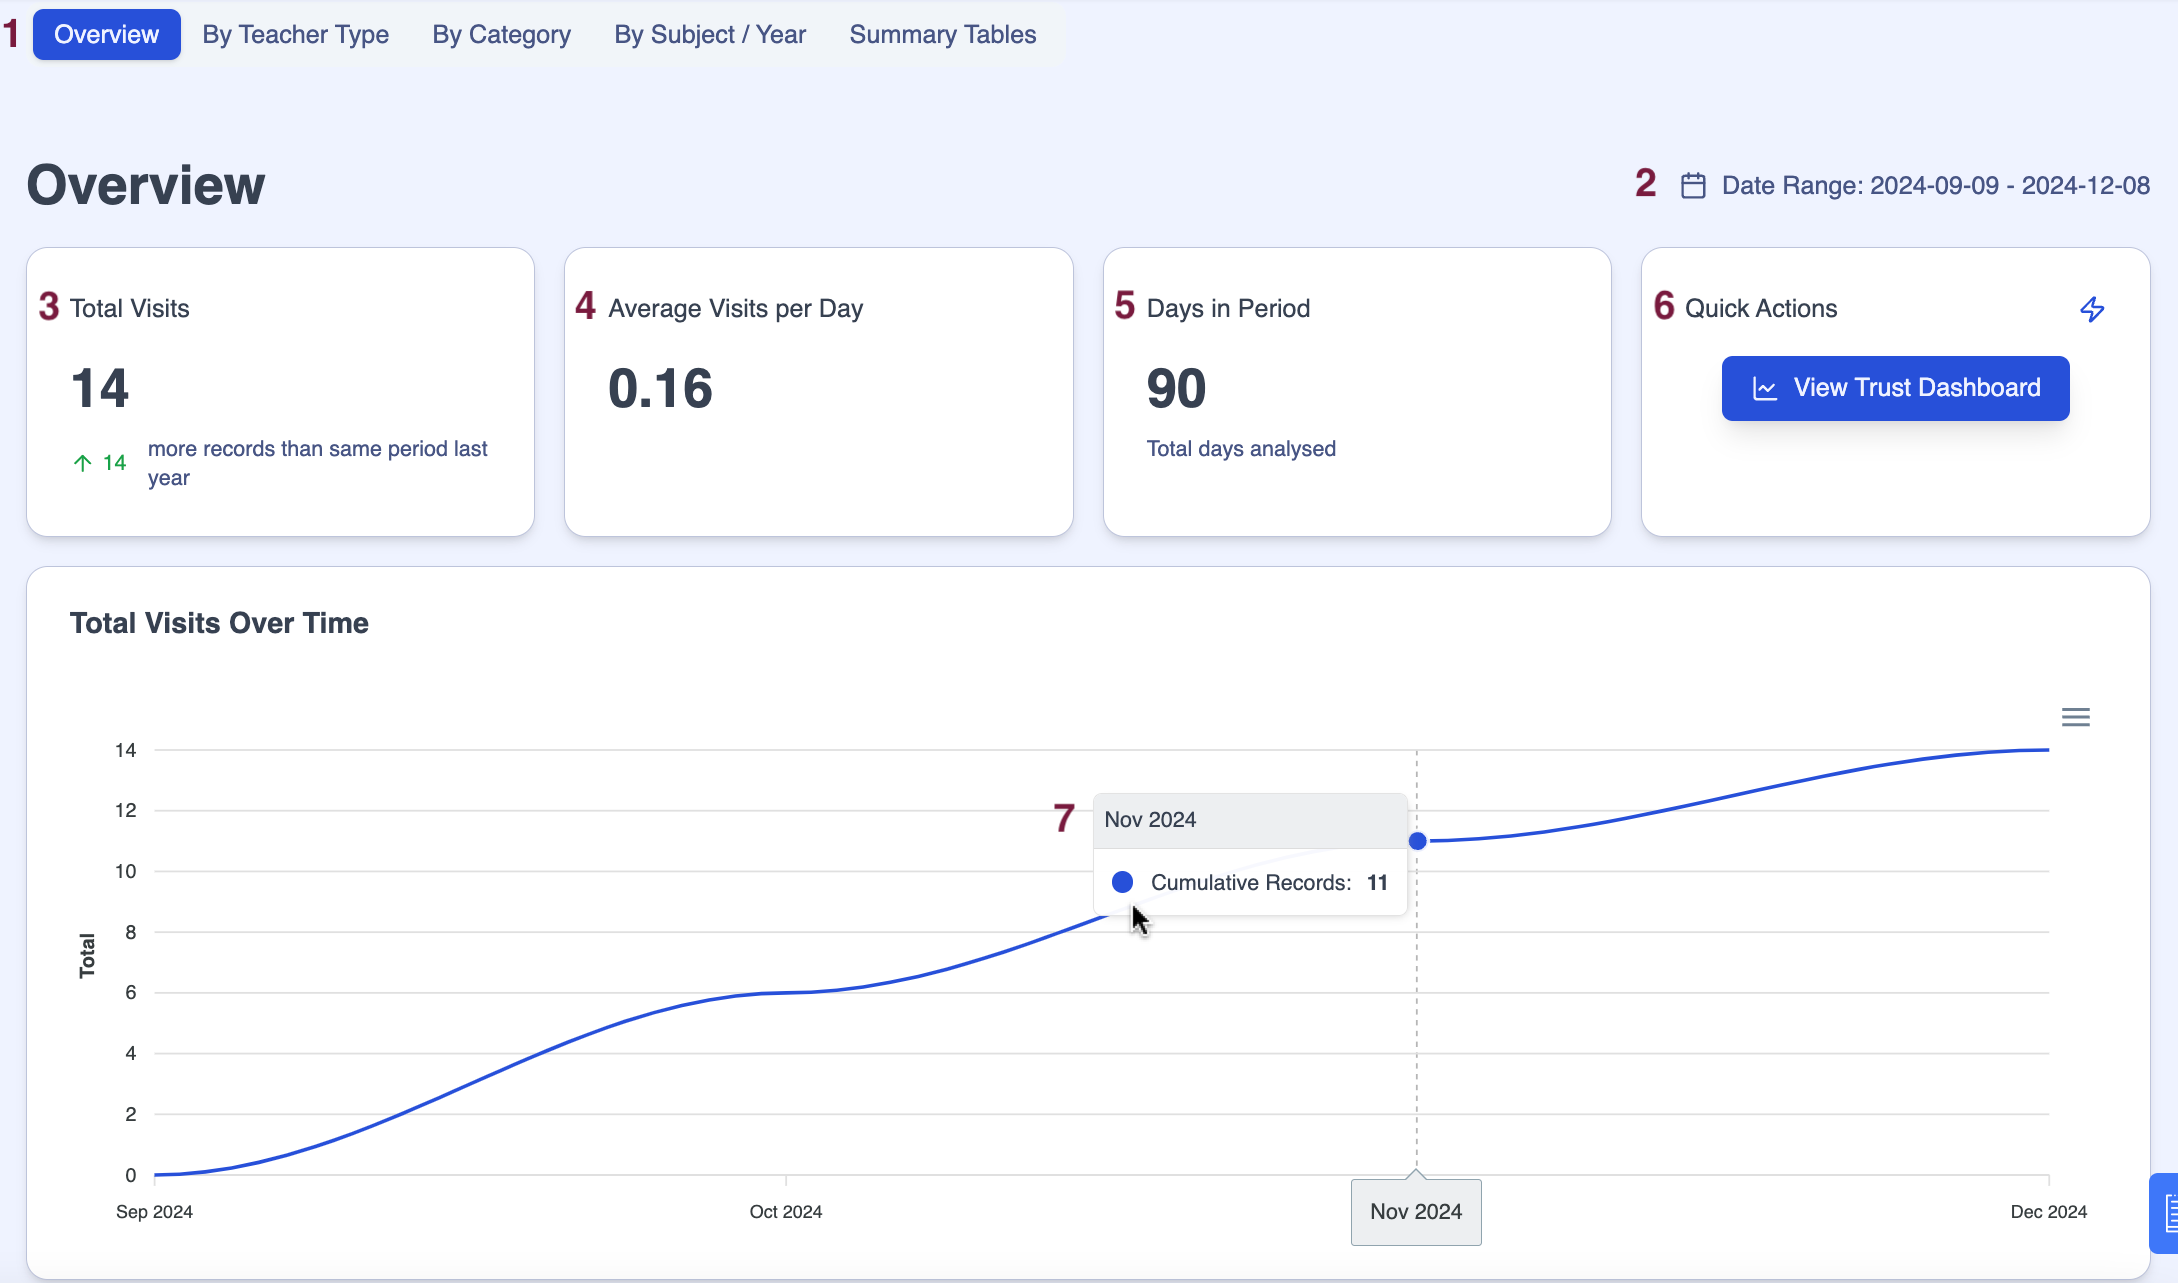The width and height of the screenshot is (2178, 1283).
Task: Click the Nov 2024 x-axis highlight label
Action: (x=1416, y=1212)
